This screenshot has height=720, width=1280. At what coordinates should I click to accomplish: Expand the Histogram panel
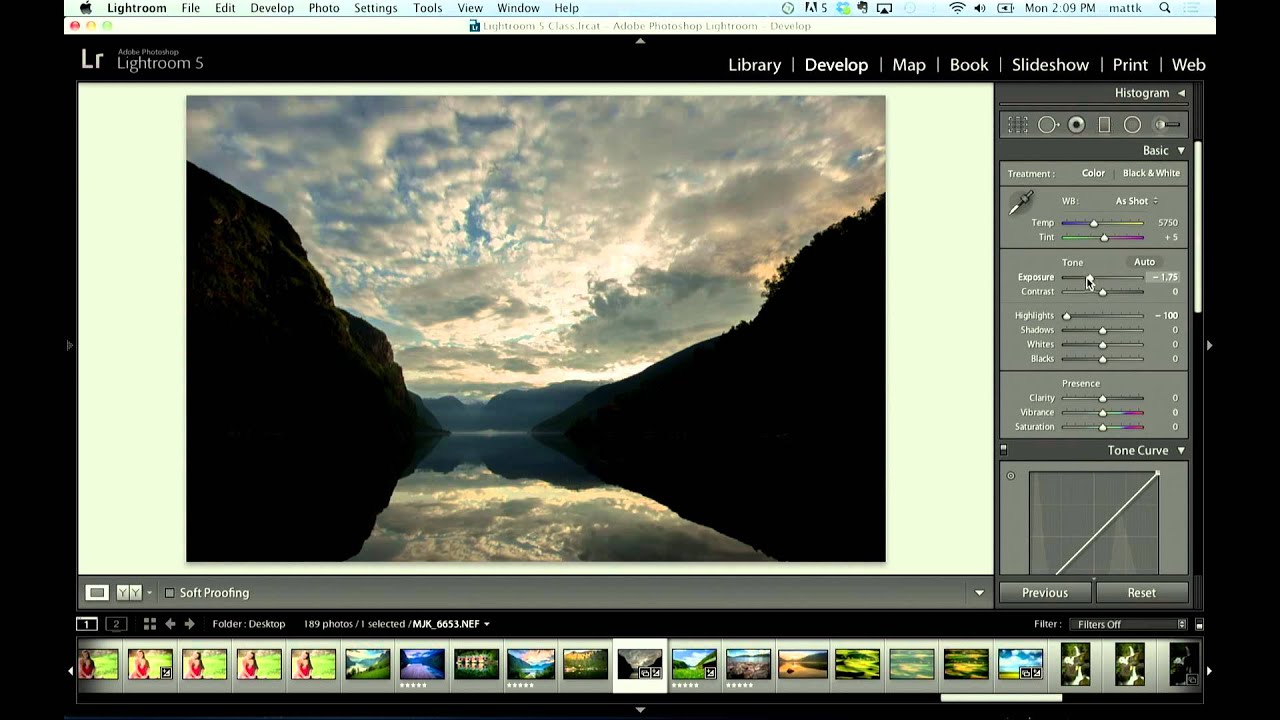tap(1181, 93)
